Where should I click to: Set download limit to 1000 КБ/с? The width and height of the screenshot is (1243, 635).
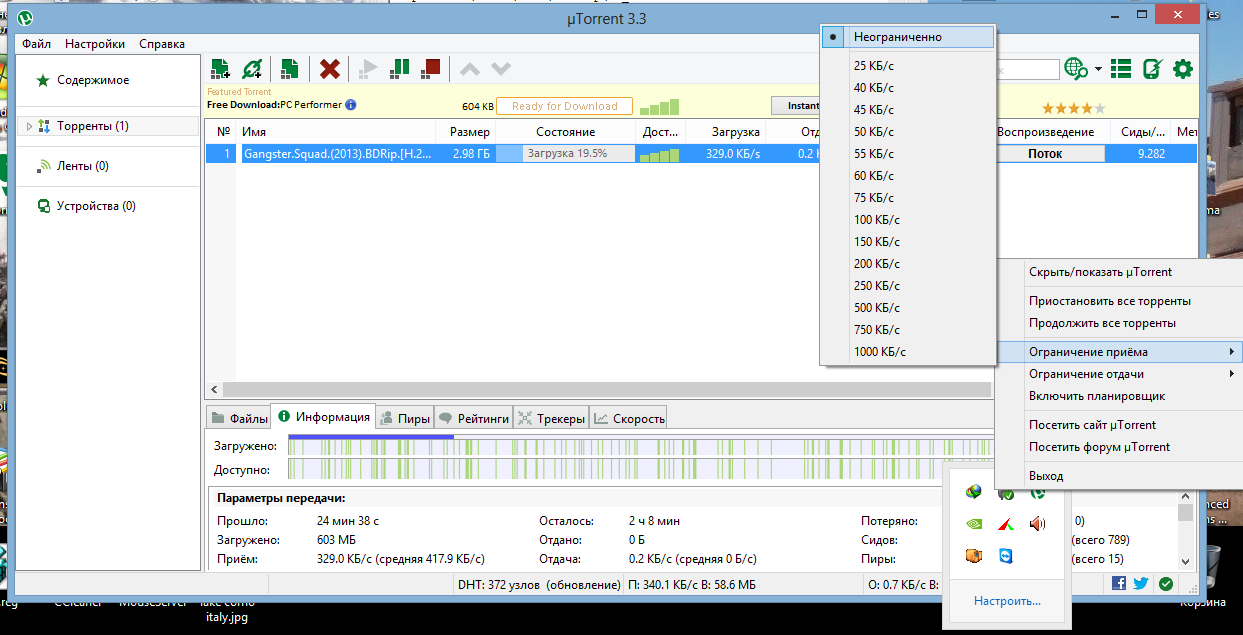tap(907, 351)
